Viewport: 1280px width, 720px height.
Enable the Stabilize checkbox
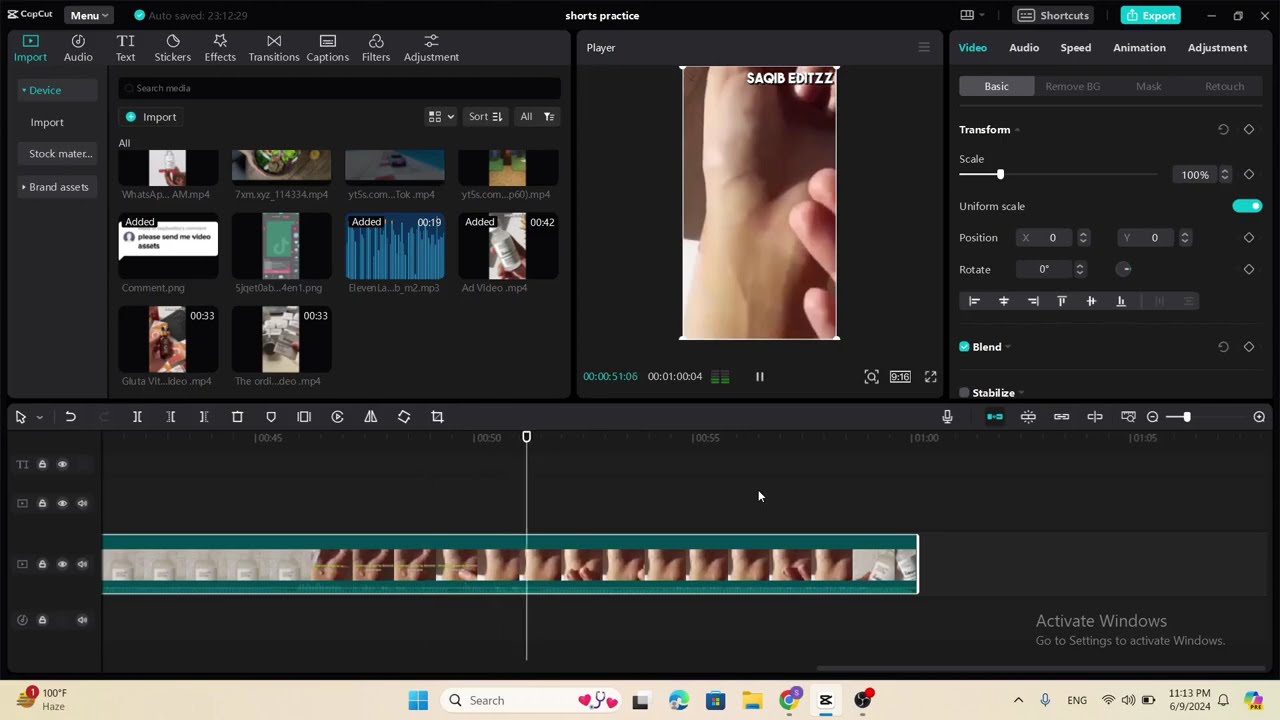(965, 393)
